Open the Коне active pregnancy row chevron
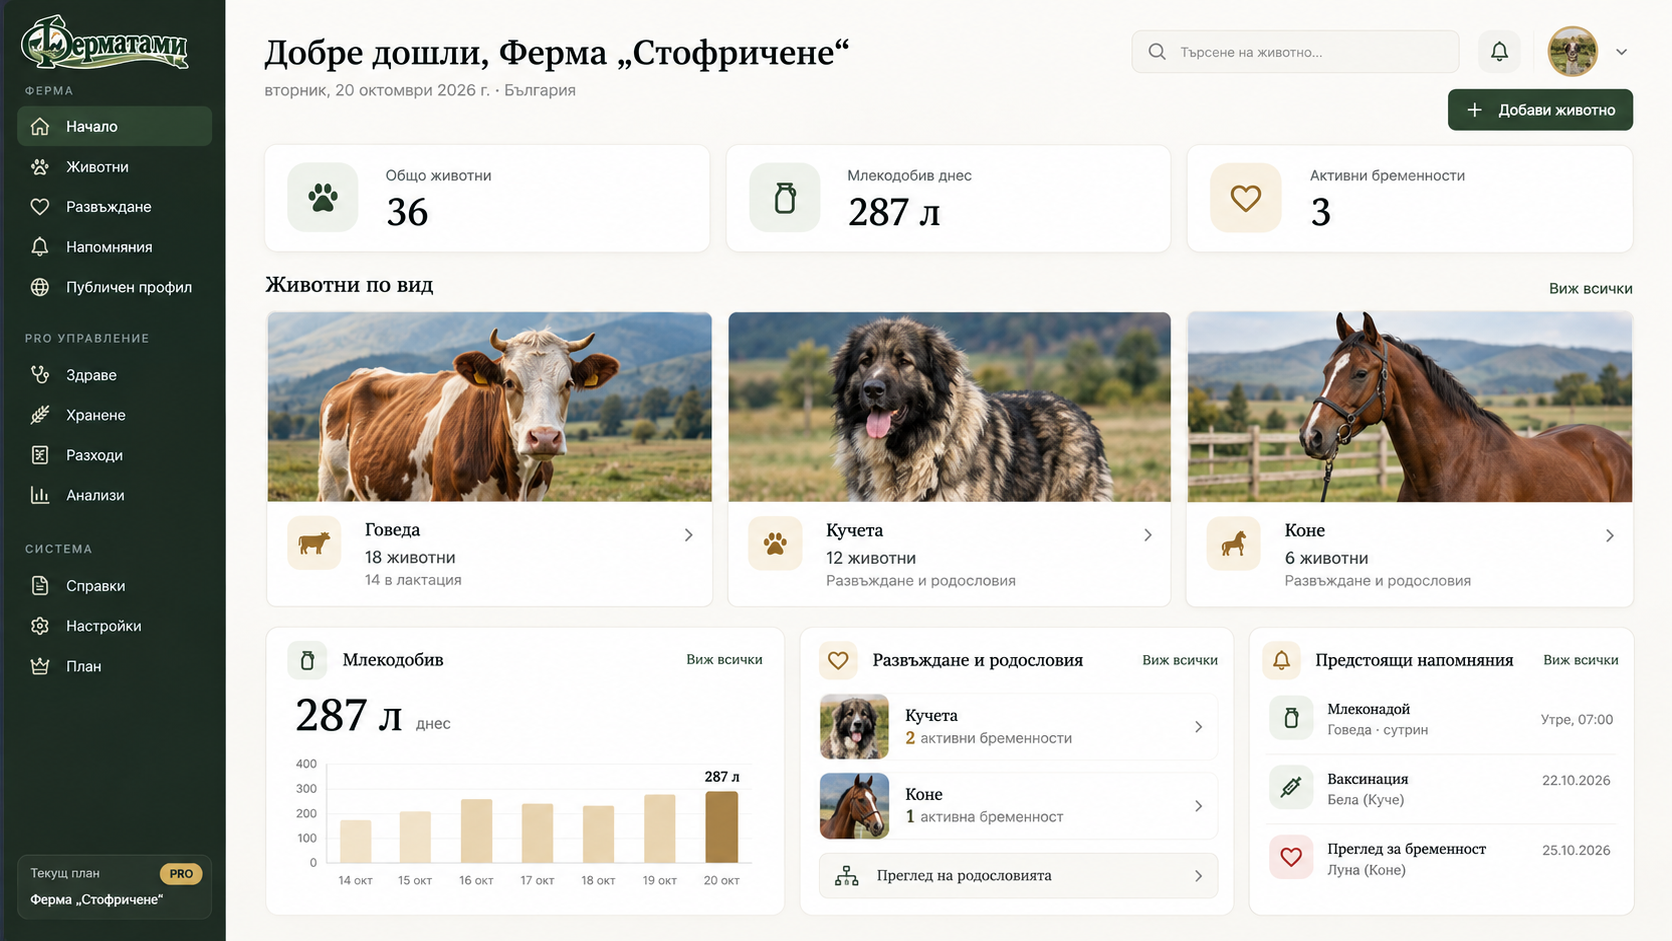The image size is (1672, 941). click(x=1198, y=806)
